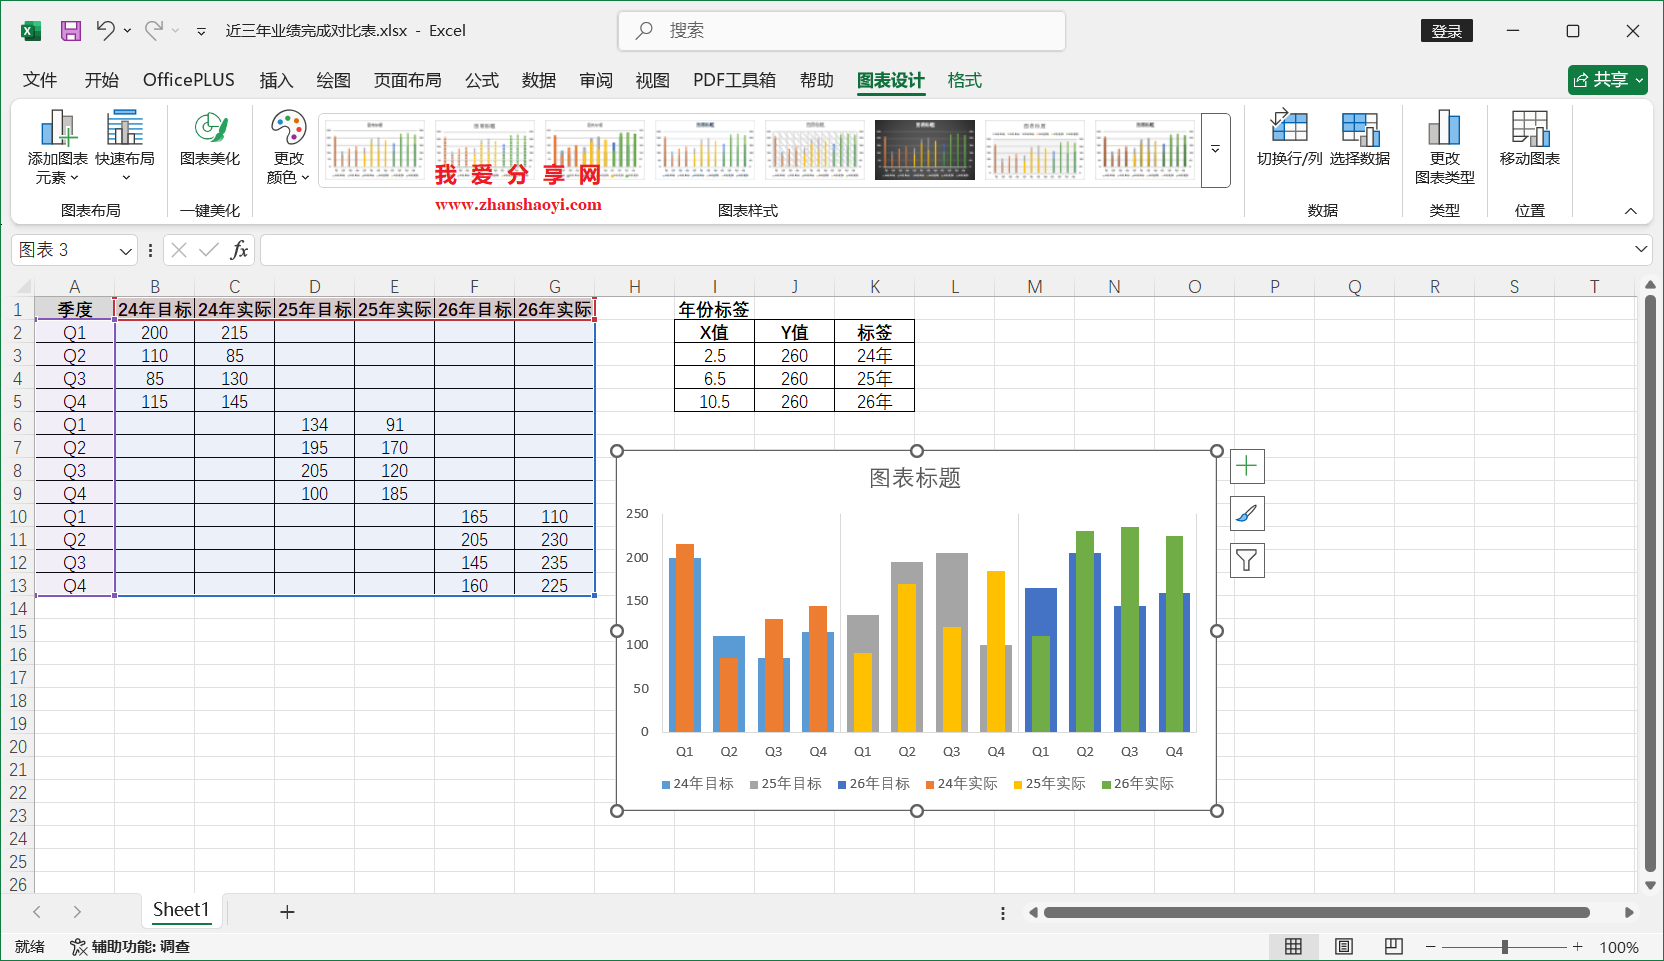This screenshot has height=961, width=1664.
Task: Select column H header
Action: click(x=635, y=287)
